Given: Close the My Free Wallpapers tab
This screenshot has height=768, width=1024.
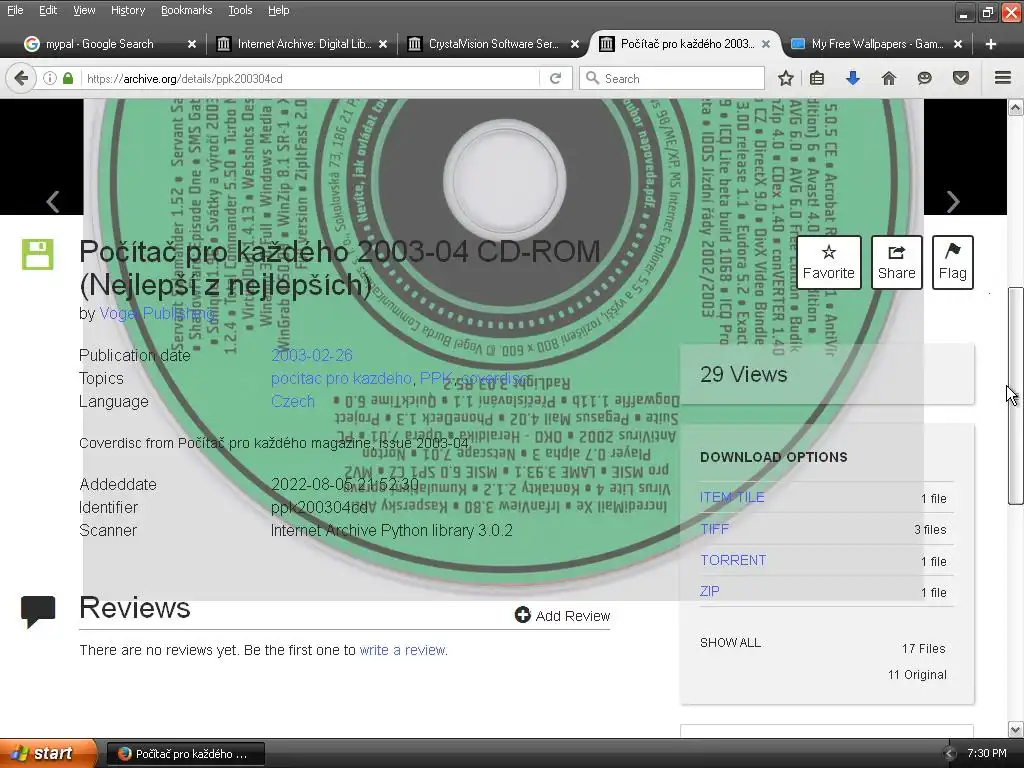Looking at the screenshot, I should click(958, 44).
